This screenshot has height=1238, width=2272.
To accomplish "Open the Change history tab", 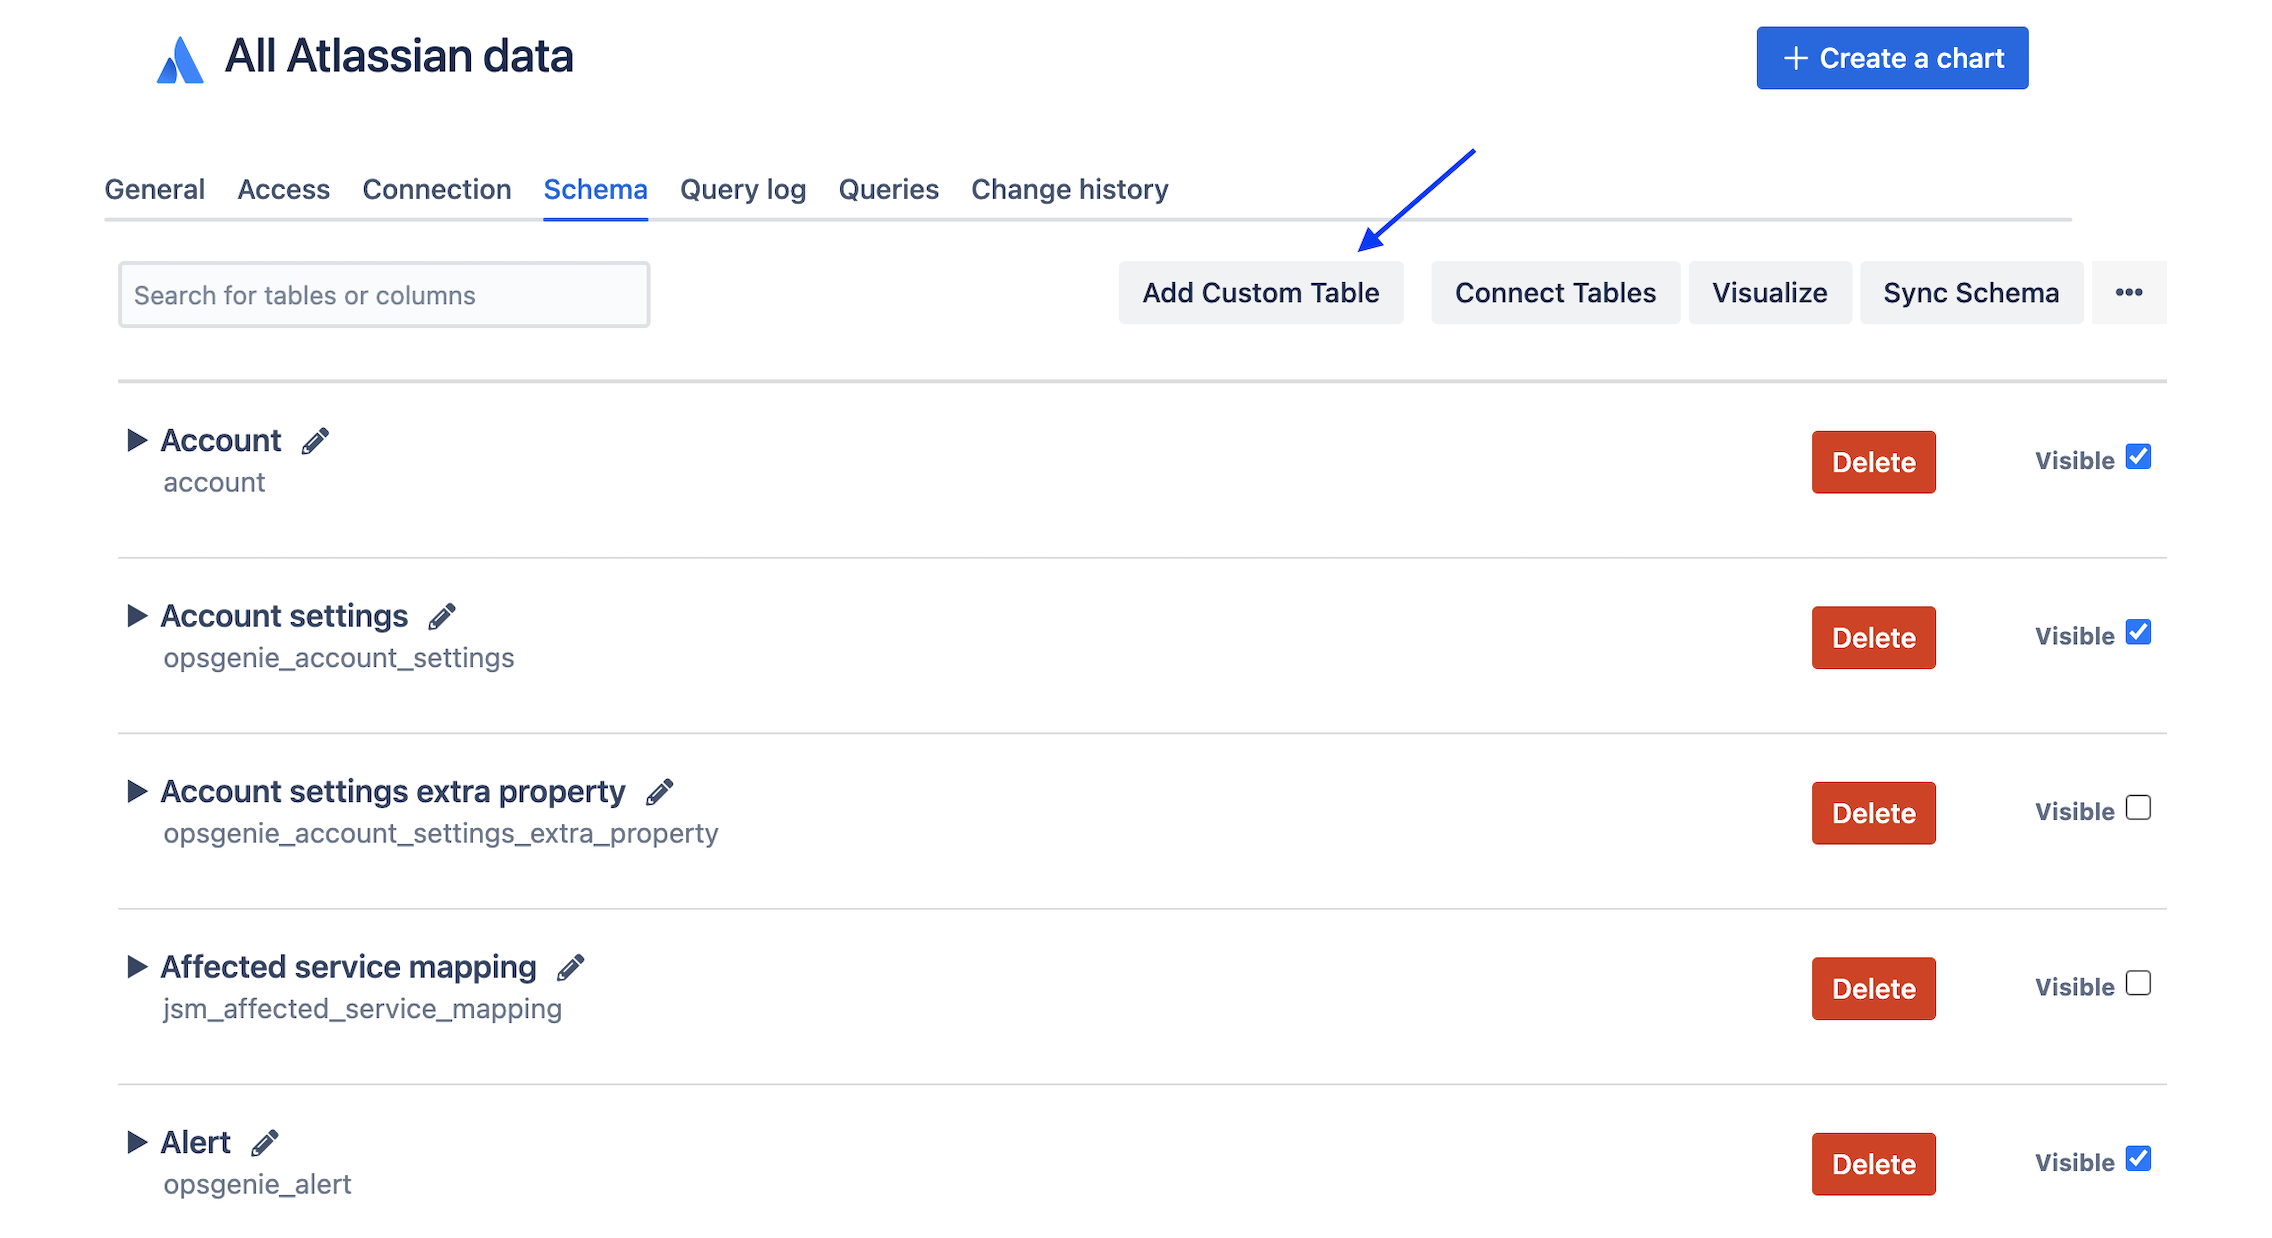I will click(1069, 189).
